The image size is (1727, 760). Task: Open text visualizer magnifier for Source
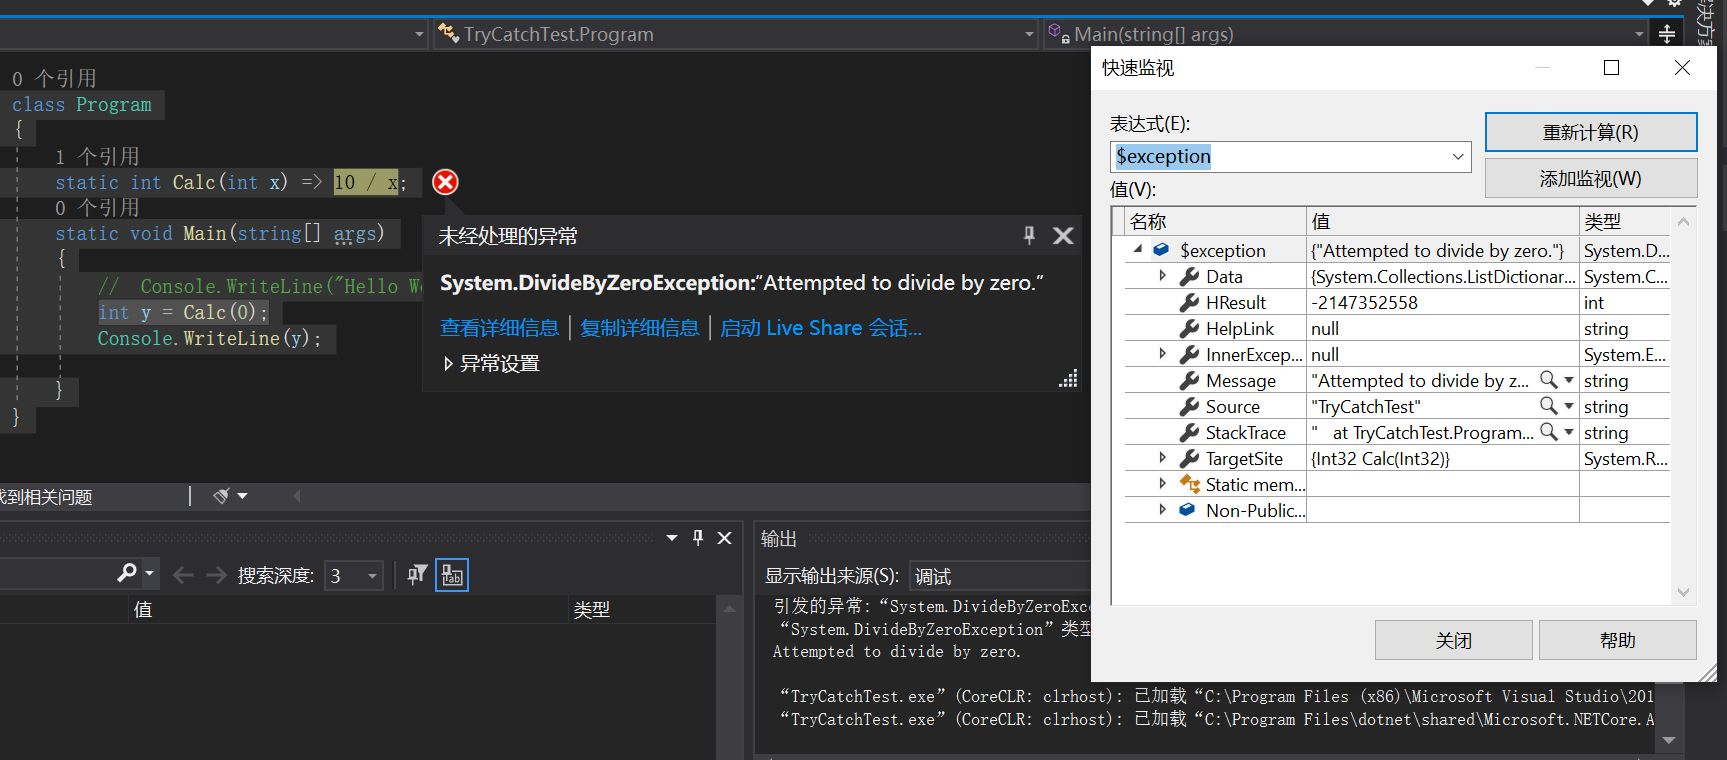[x=1548, y=406]
